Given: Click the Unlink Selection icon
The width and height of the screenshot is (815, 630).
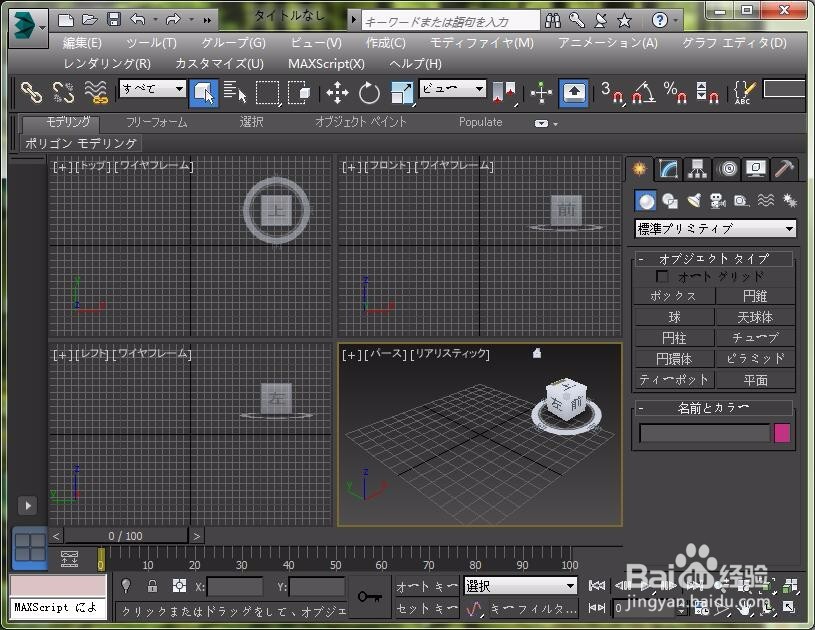Looking at the screenshot, I should [63, 93].
